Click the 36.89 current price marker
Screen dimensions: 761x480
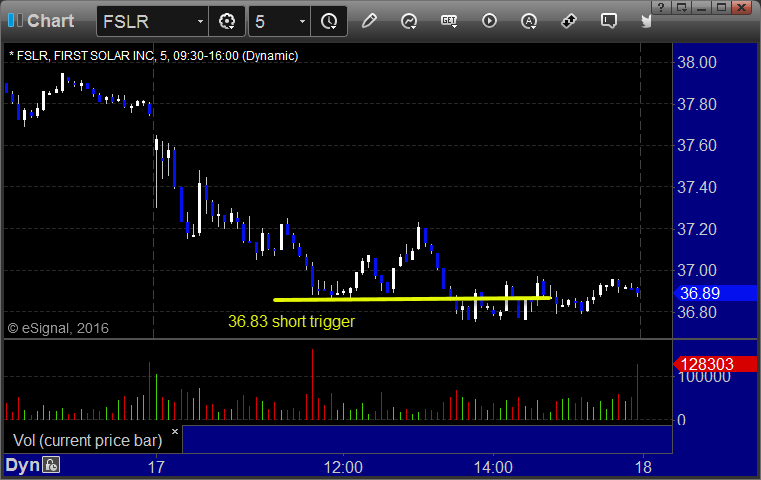[715, 293]
